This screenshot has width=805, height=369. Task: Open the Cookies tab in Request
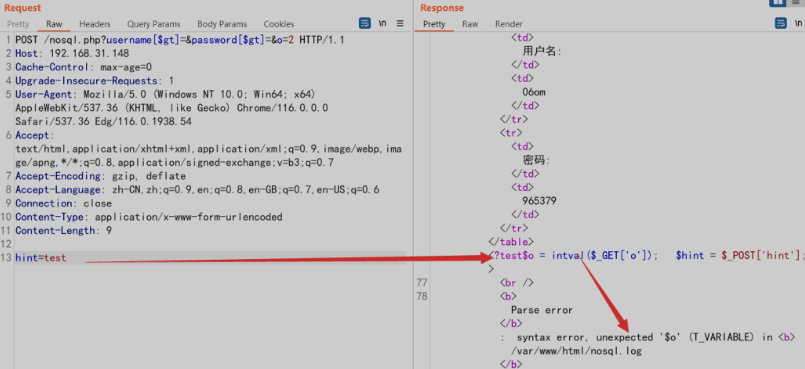point(279,24)
